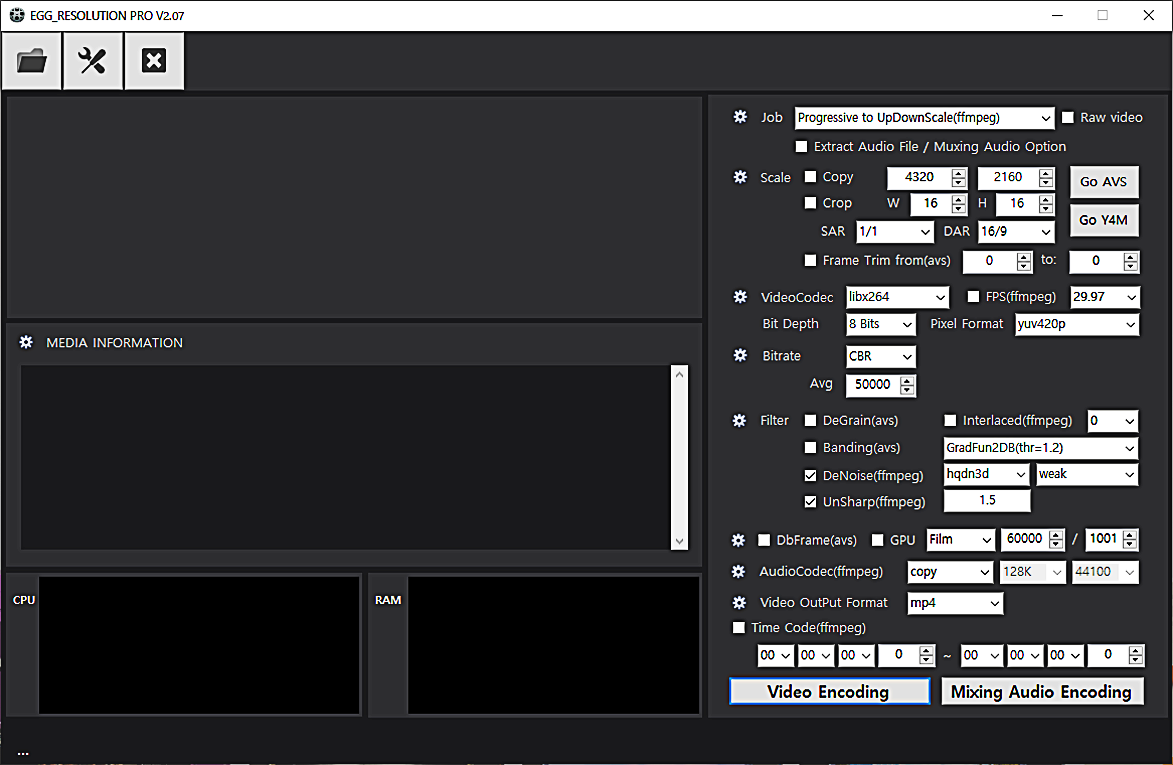Start Video Encoding
Image resolution: width=1173 pixels, height=765 pixels.
click(830, 692)
